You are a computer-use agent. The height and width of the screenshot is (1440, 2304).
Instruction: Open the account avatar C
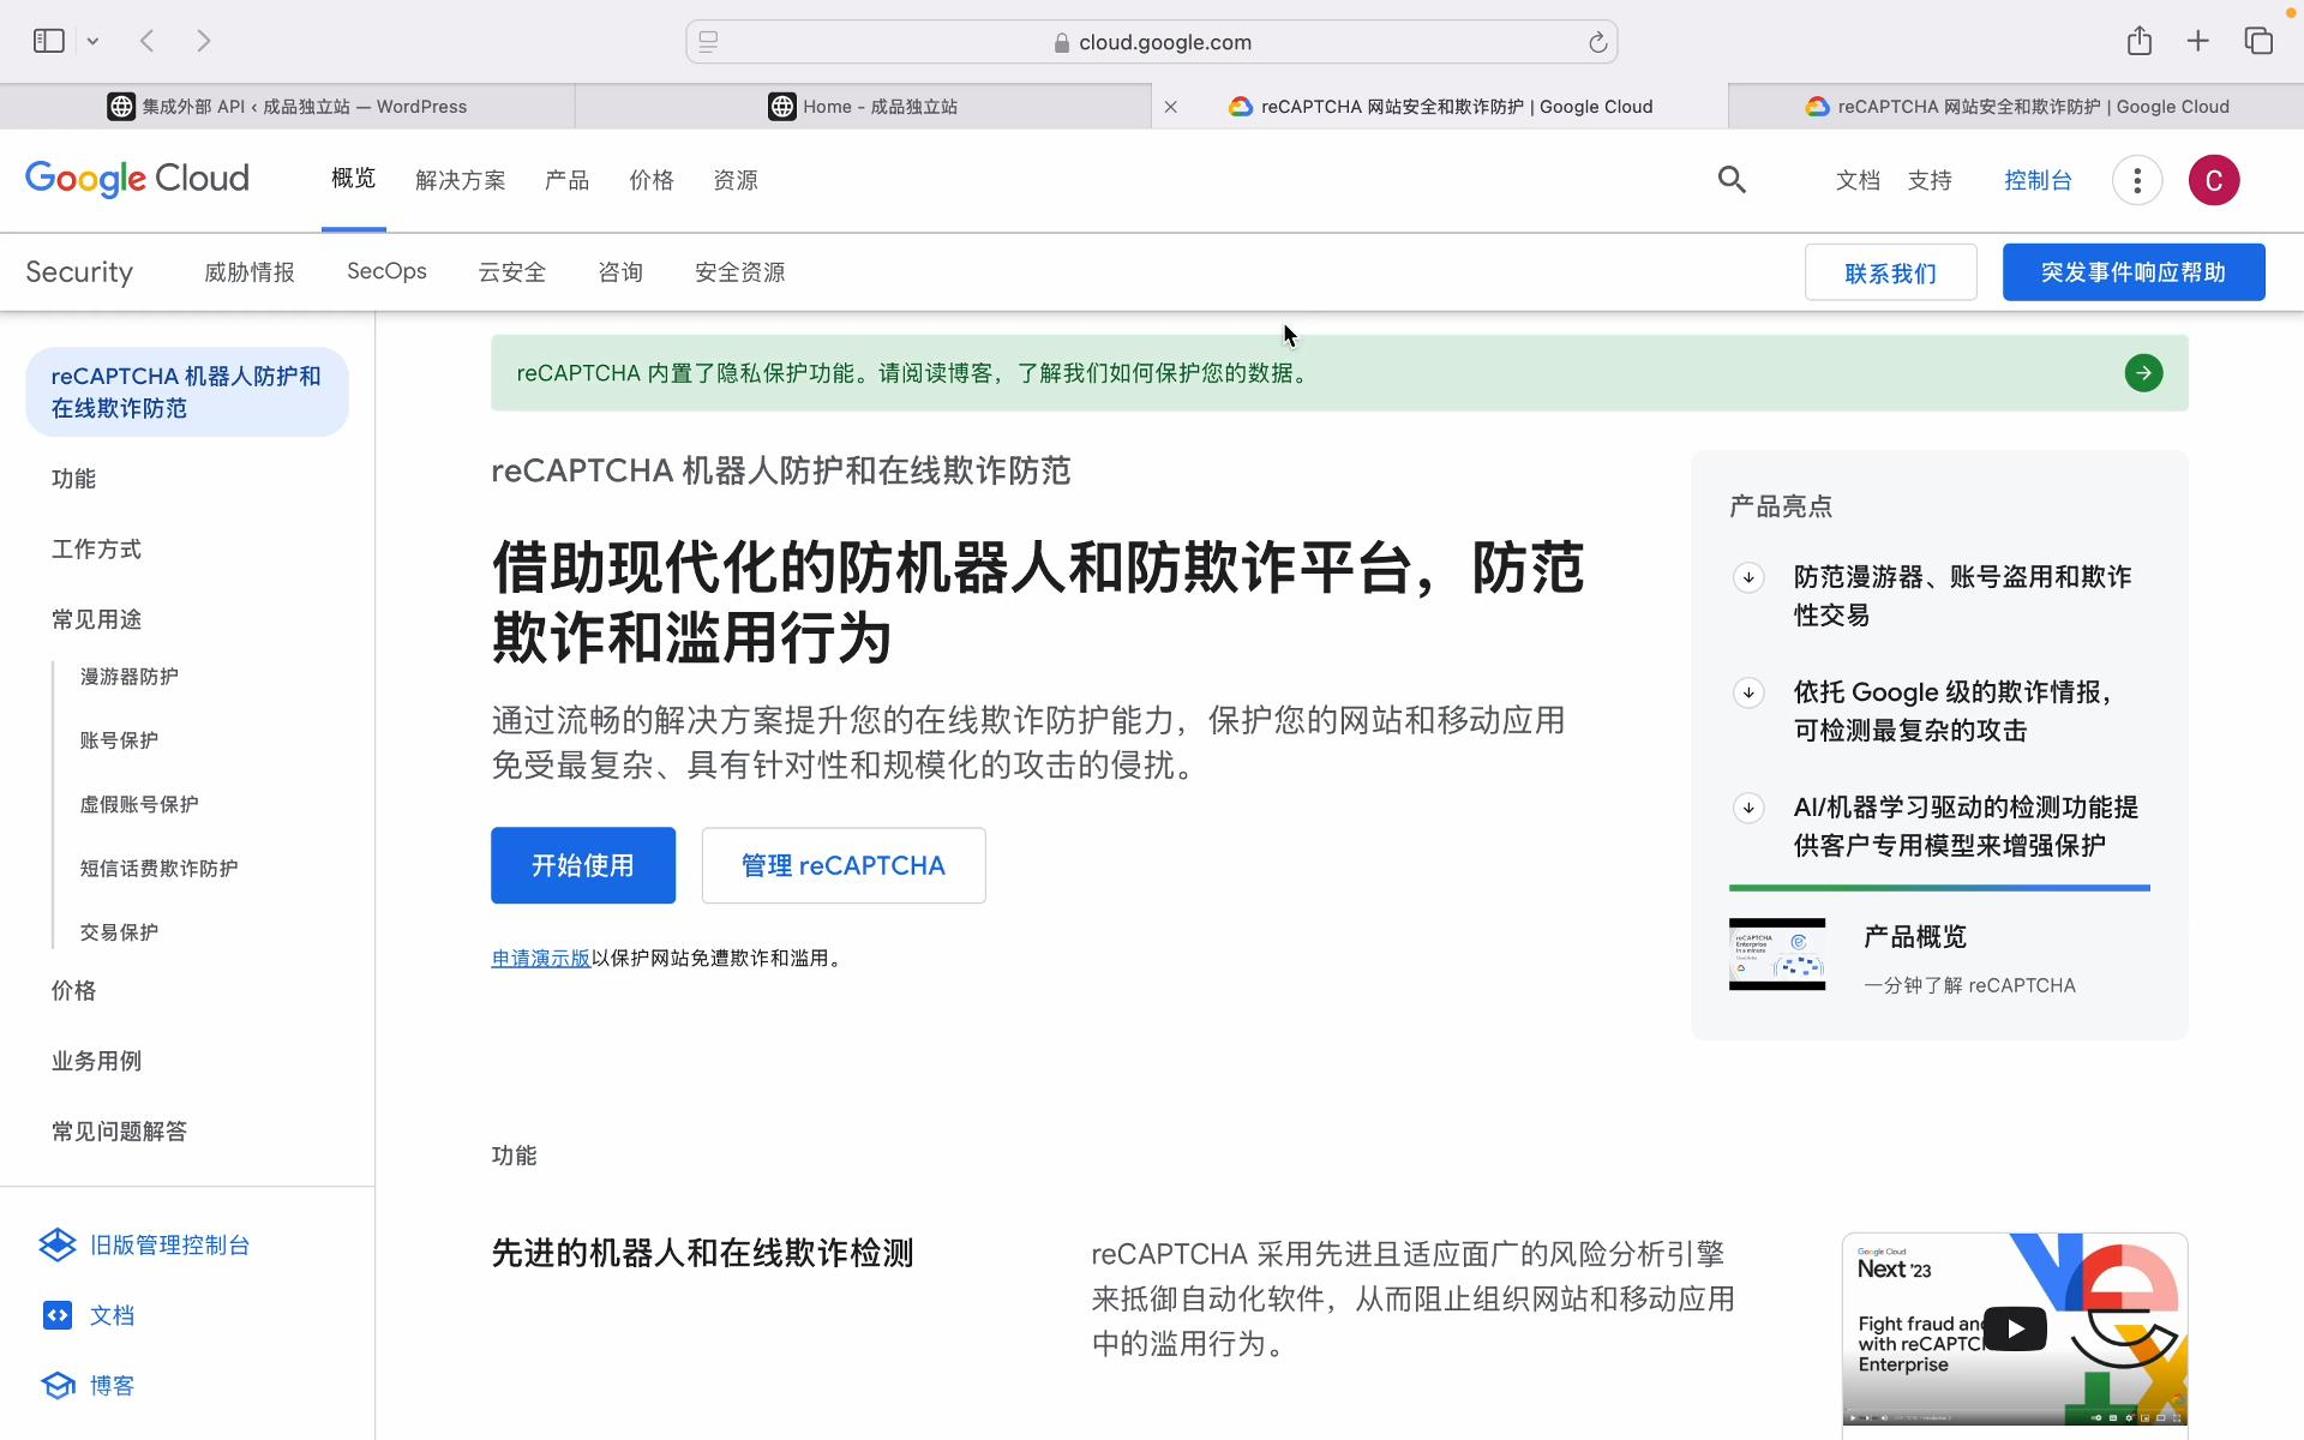(x=2213, y=180)
